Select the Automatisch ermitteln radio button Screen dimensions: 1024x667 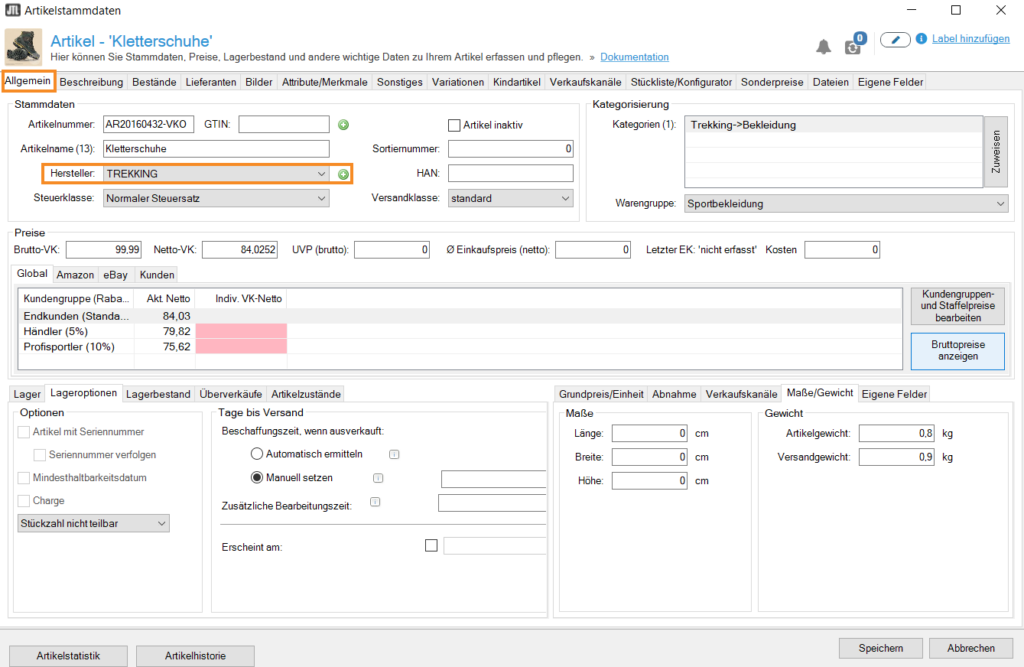point(257,454)
